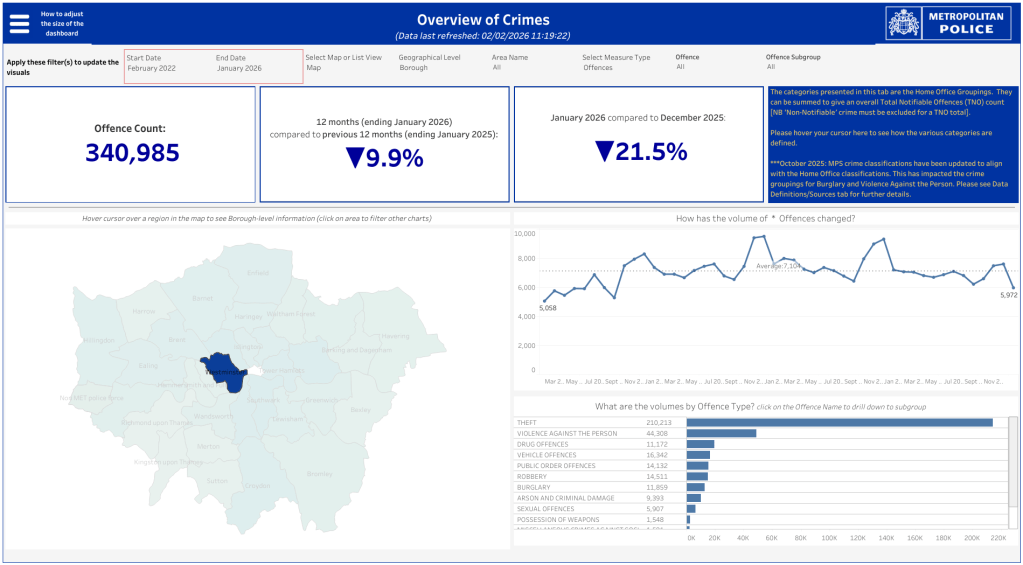
Task: Open the End Date dropdown
Action: point(239,68)
